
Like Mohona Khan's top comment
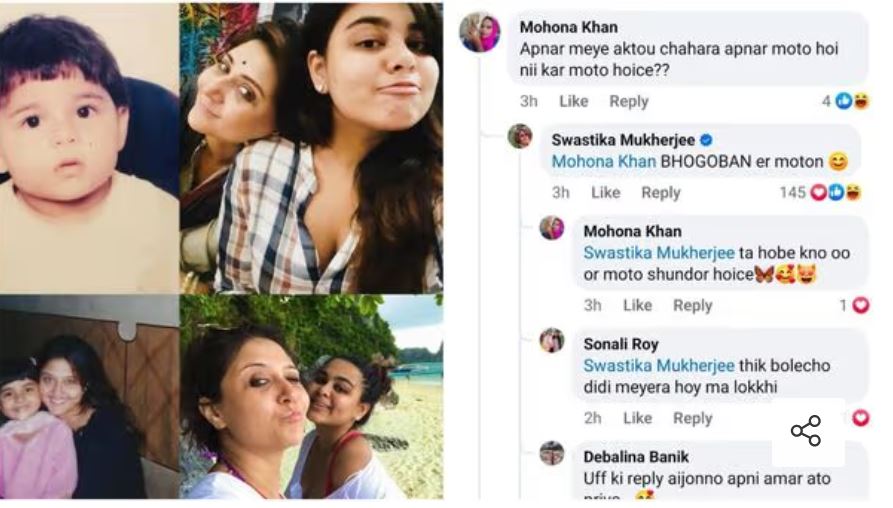pyautogui.click(x=574, y=101)
